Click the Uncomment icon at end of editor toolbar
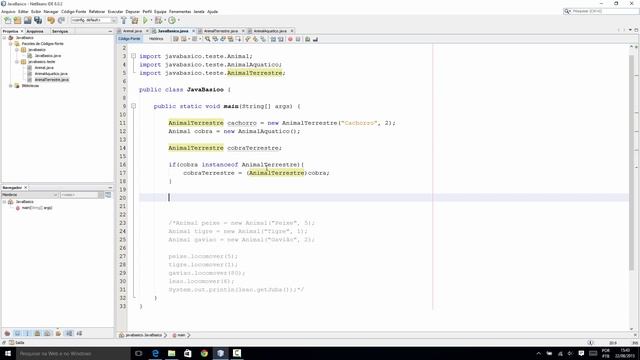Viewport: 640px width, 360px height. coord(316,39)
